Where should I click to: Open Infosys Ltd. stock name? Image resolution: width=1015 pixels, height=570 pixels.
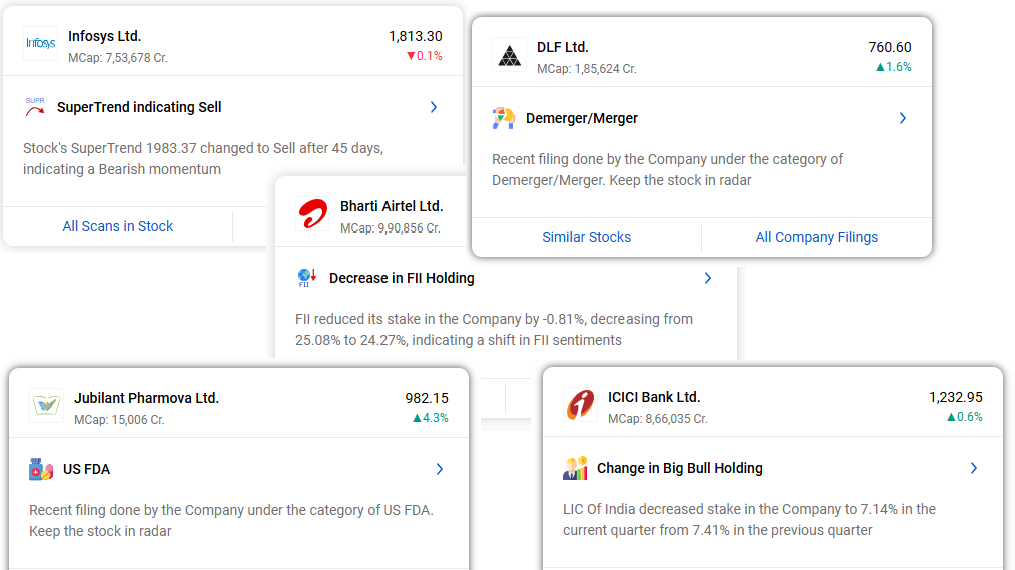(104, 36)
